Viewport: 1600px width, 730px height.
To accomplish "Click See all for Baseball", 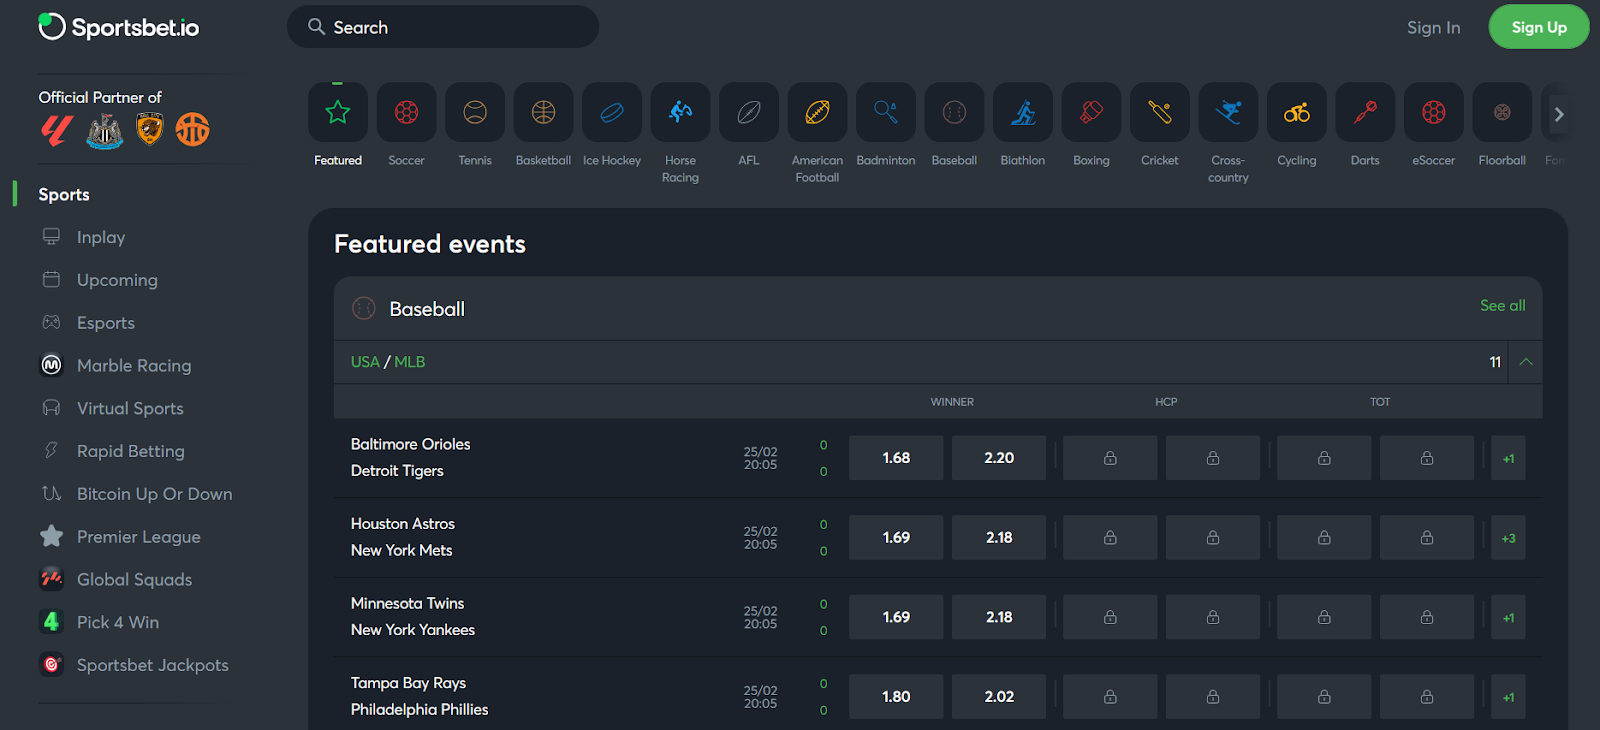I will coord(1502,305).
